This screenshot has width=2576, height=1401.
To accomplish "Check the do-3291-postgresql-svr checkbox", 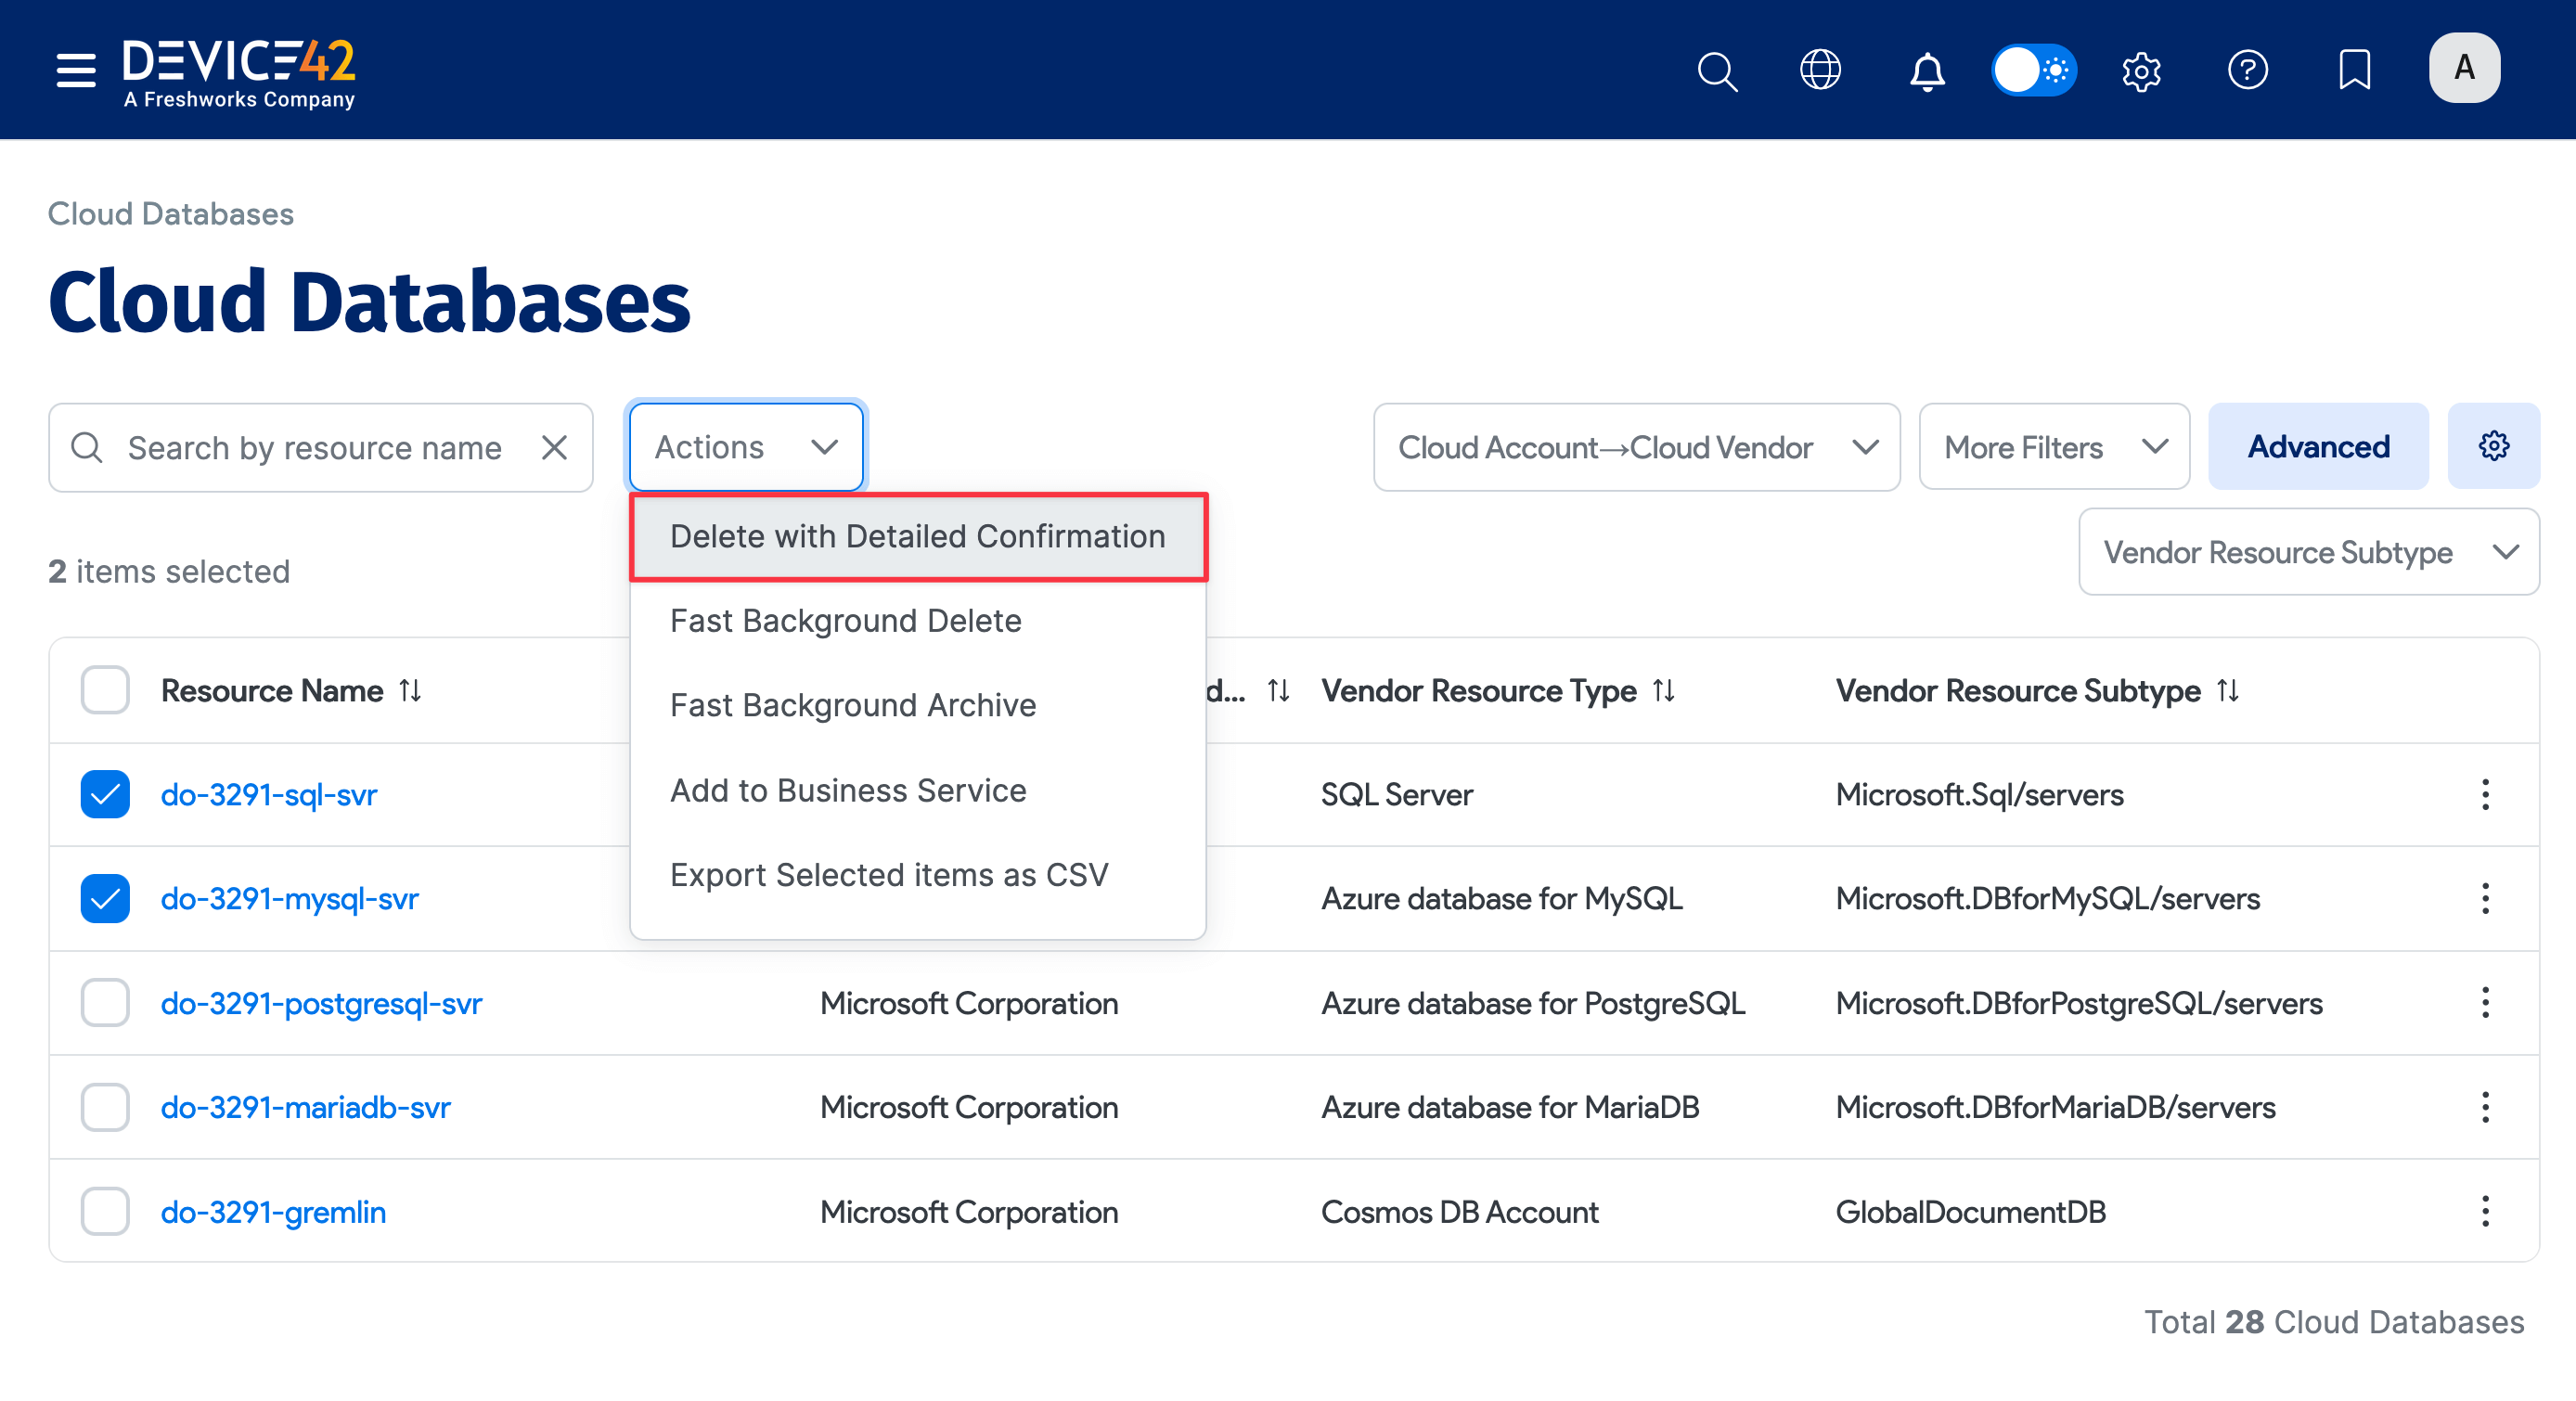I will tap(105, 1002).
